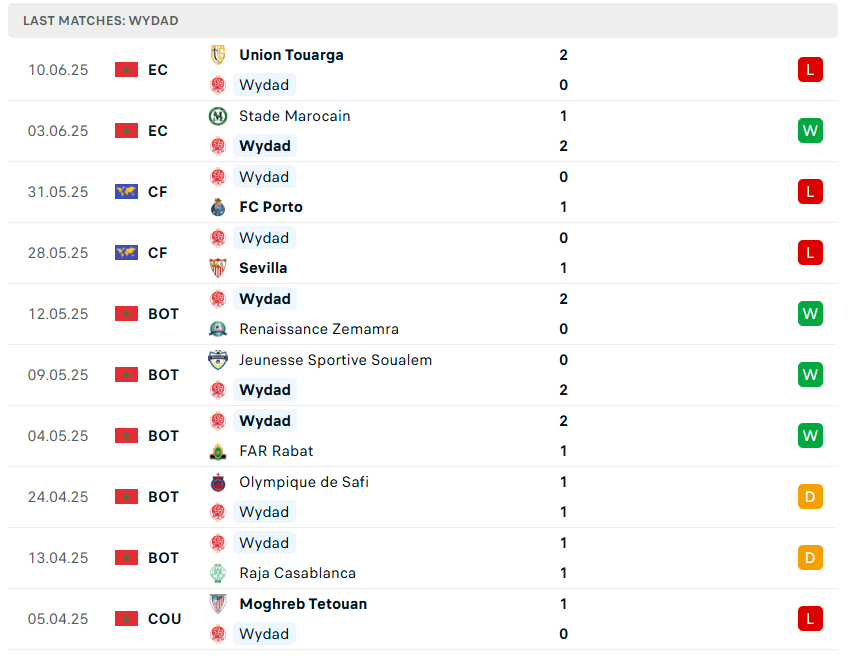Click the world flag on 31.05.25 row
This screenshot has height=660, width=849.
[126, 192]
